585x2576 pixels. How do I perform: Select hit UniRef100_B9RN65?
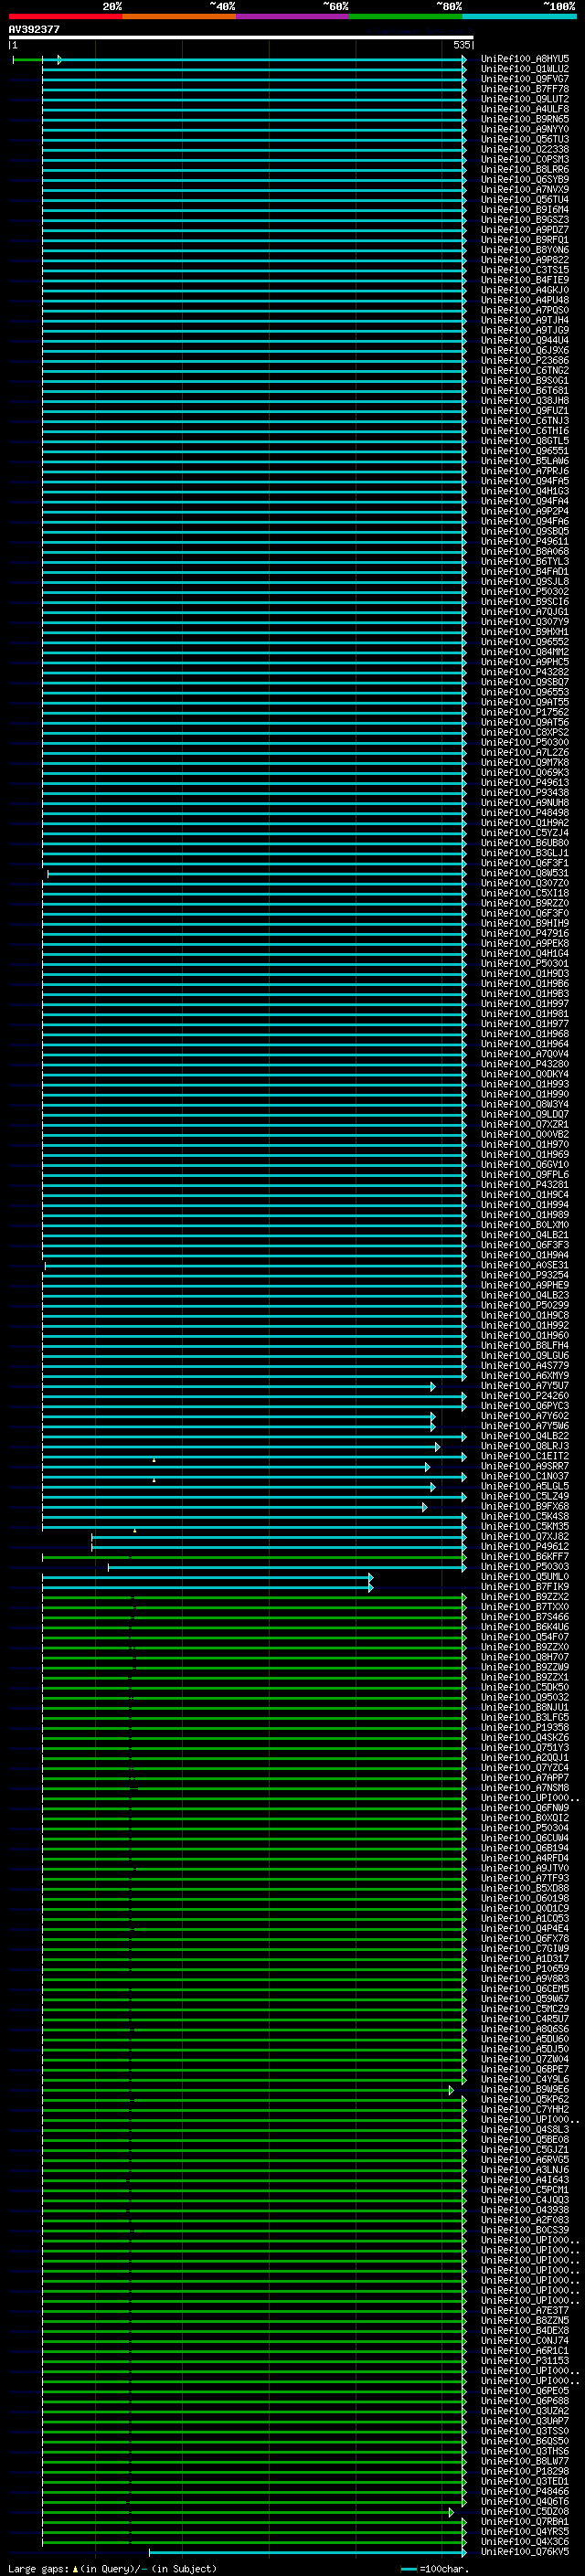click(x=525, y=119)
